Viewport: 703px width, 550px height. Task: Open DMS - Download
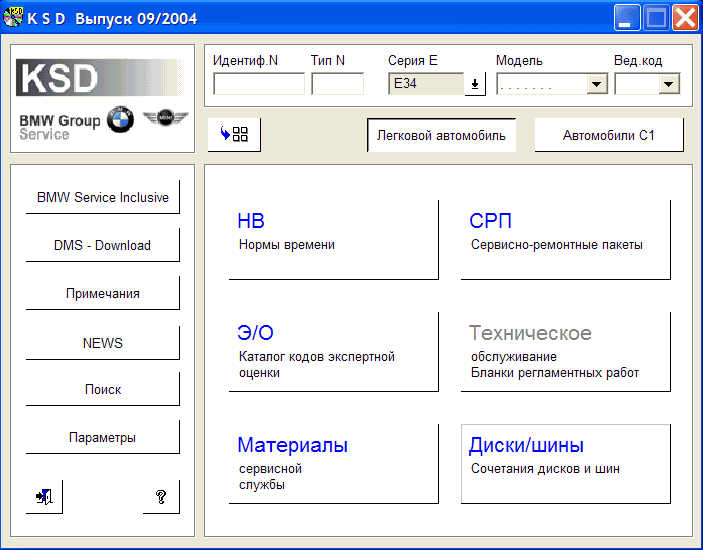tap(103, 245)
